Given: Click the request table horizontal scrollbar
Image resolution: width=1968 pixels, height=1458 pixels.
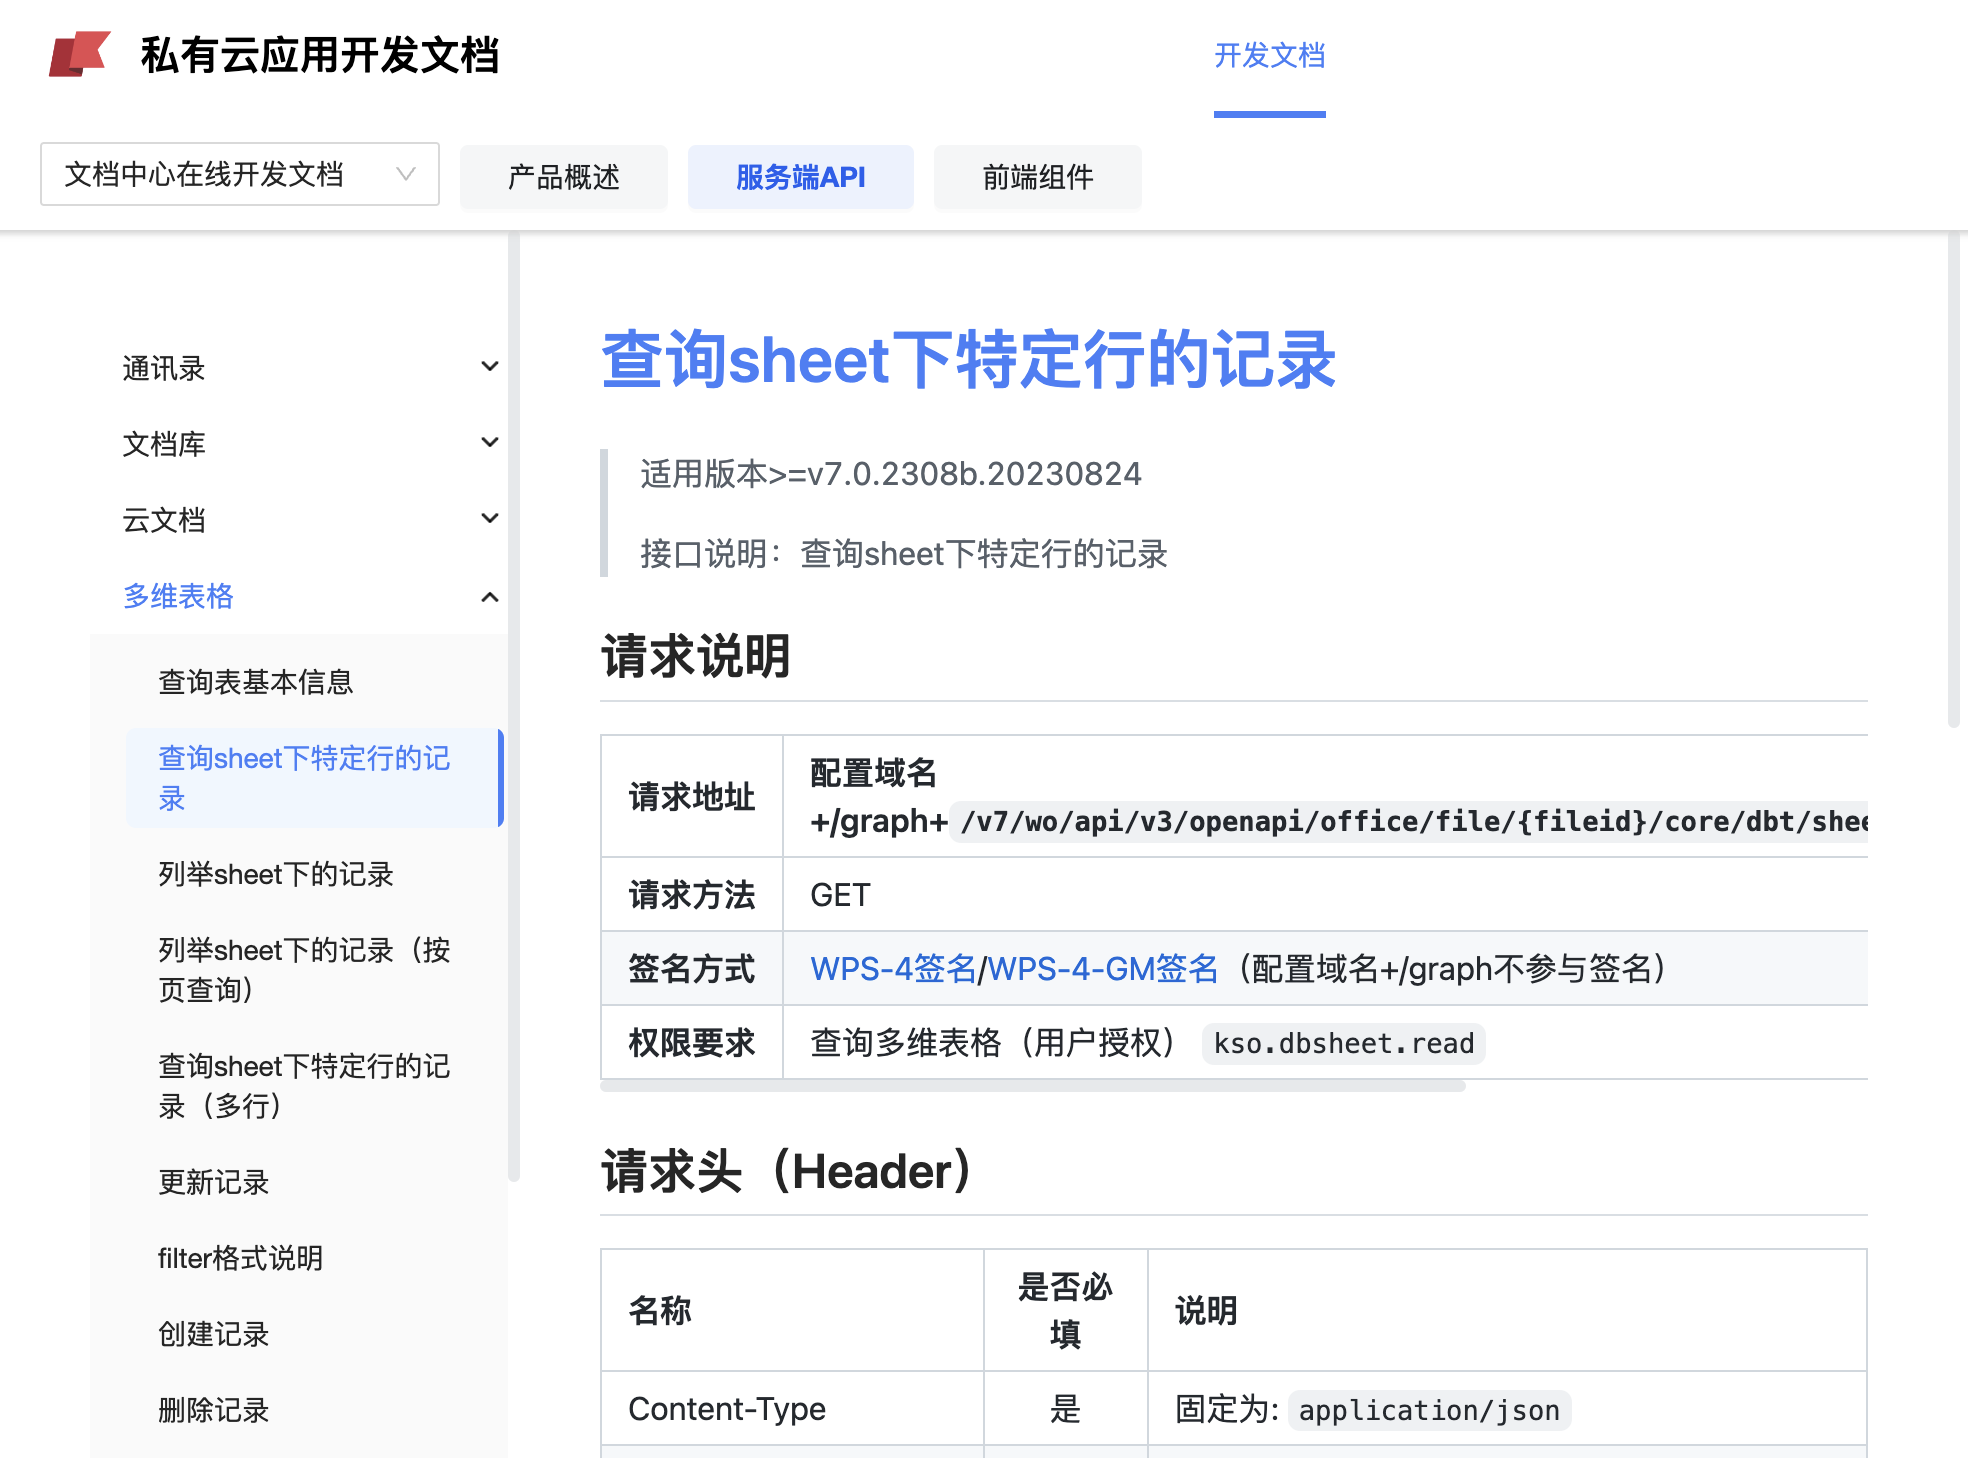Looking at the screenshot, I should tap(1032, 1086).
